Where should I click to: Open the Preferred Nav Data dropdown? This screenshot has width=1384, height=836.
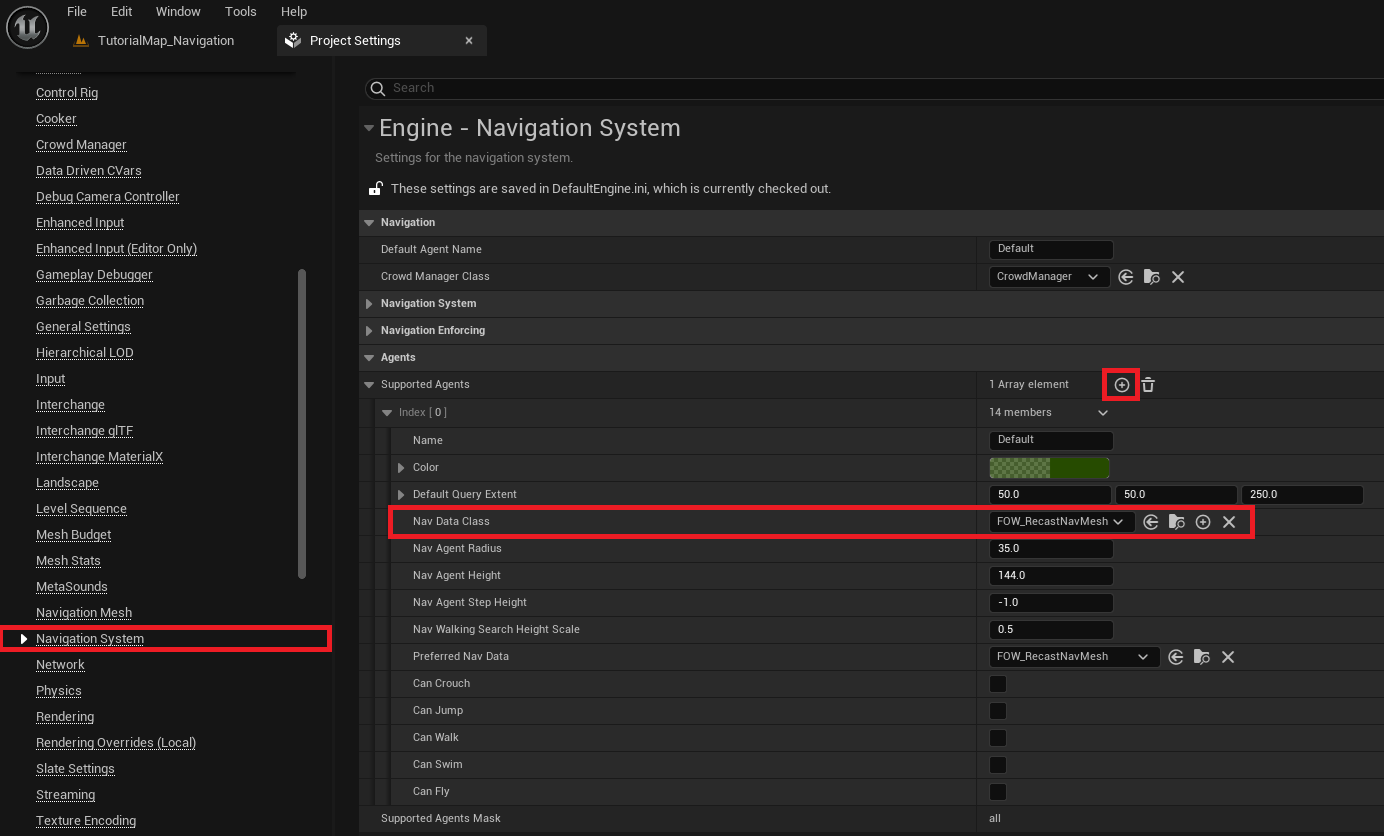point(1074,657)
